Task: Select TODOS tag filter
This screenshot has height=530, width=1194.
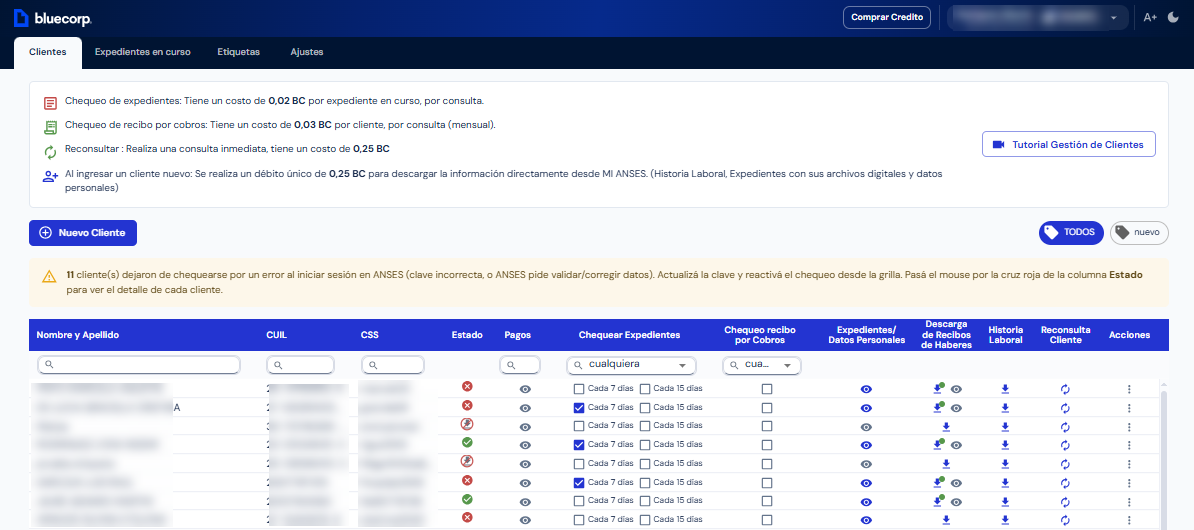Action: [x=1071, y=232]
